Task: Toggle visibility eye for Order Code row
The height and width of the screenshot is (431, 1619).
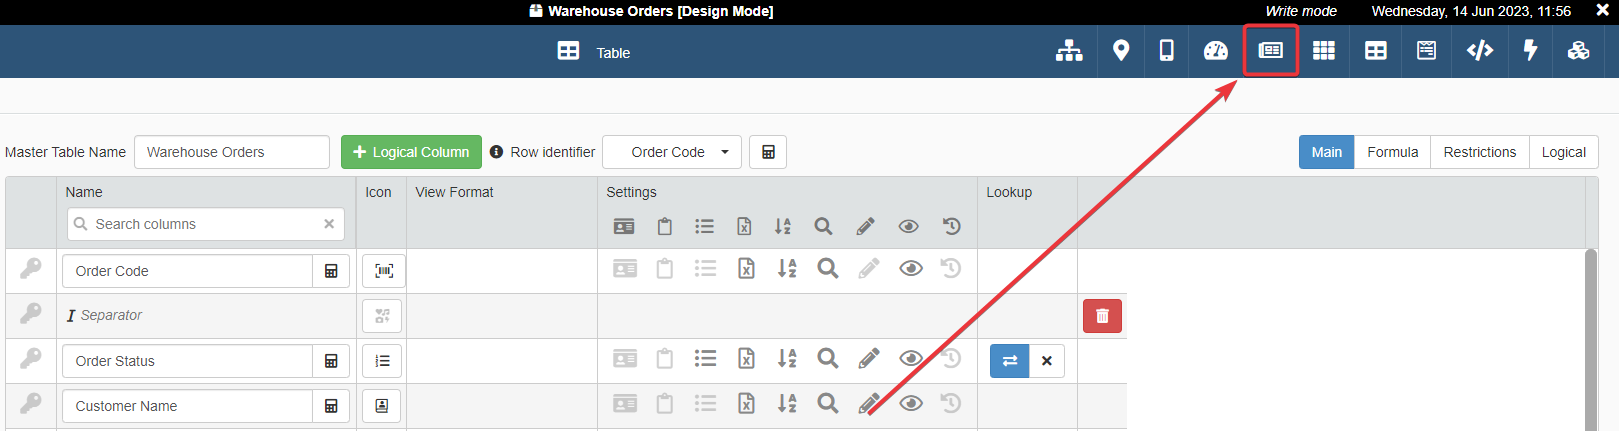Action: pos(910,269)
